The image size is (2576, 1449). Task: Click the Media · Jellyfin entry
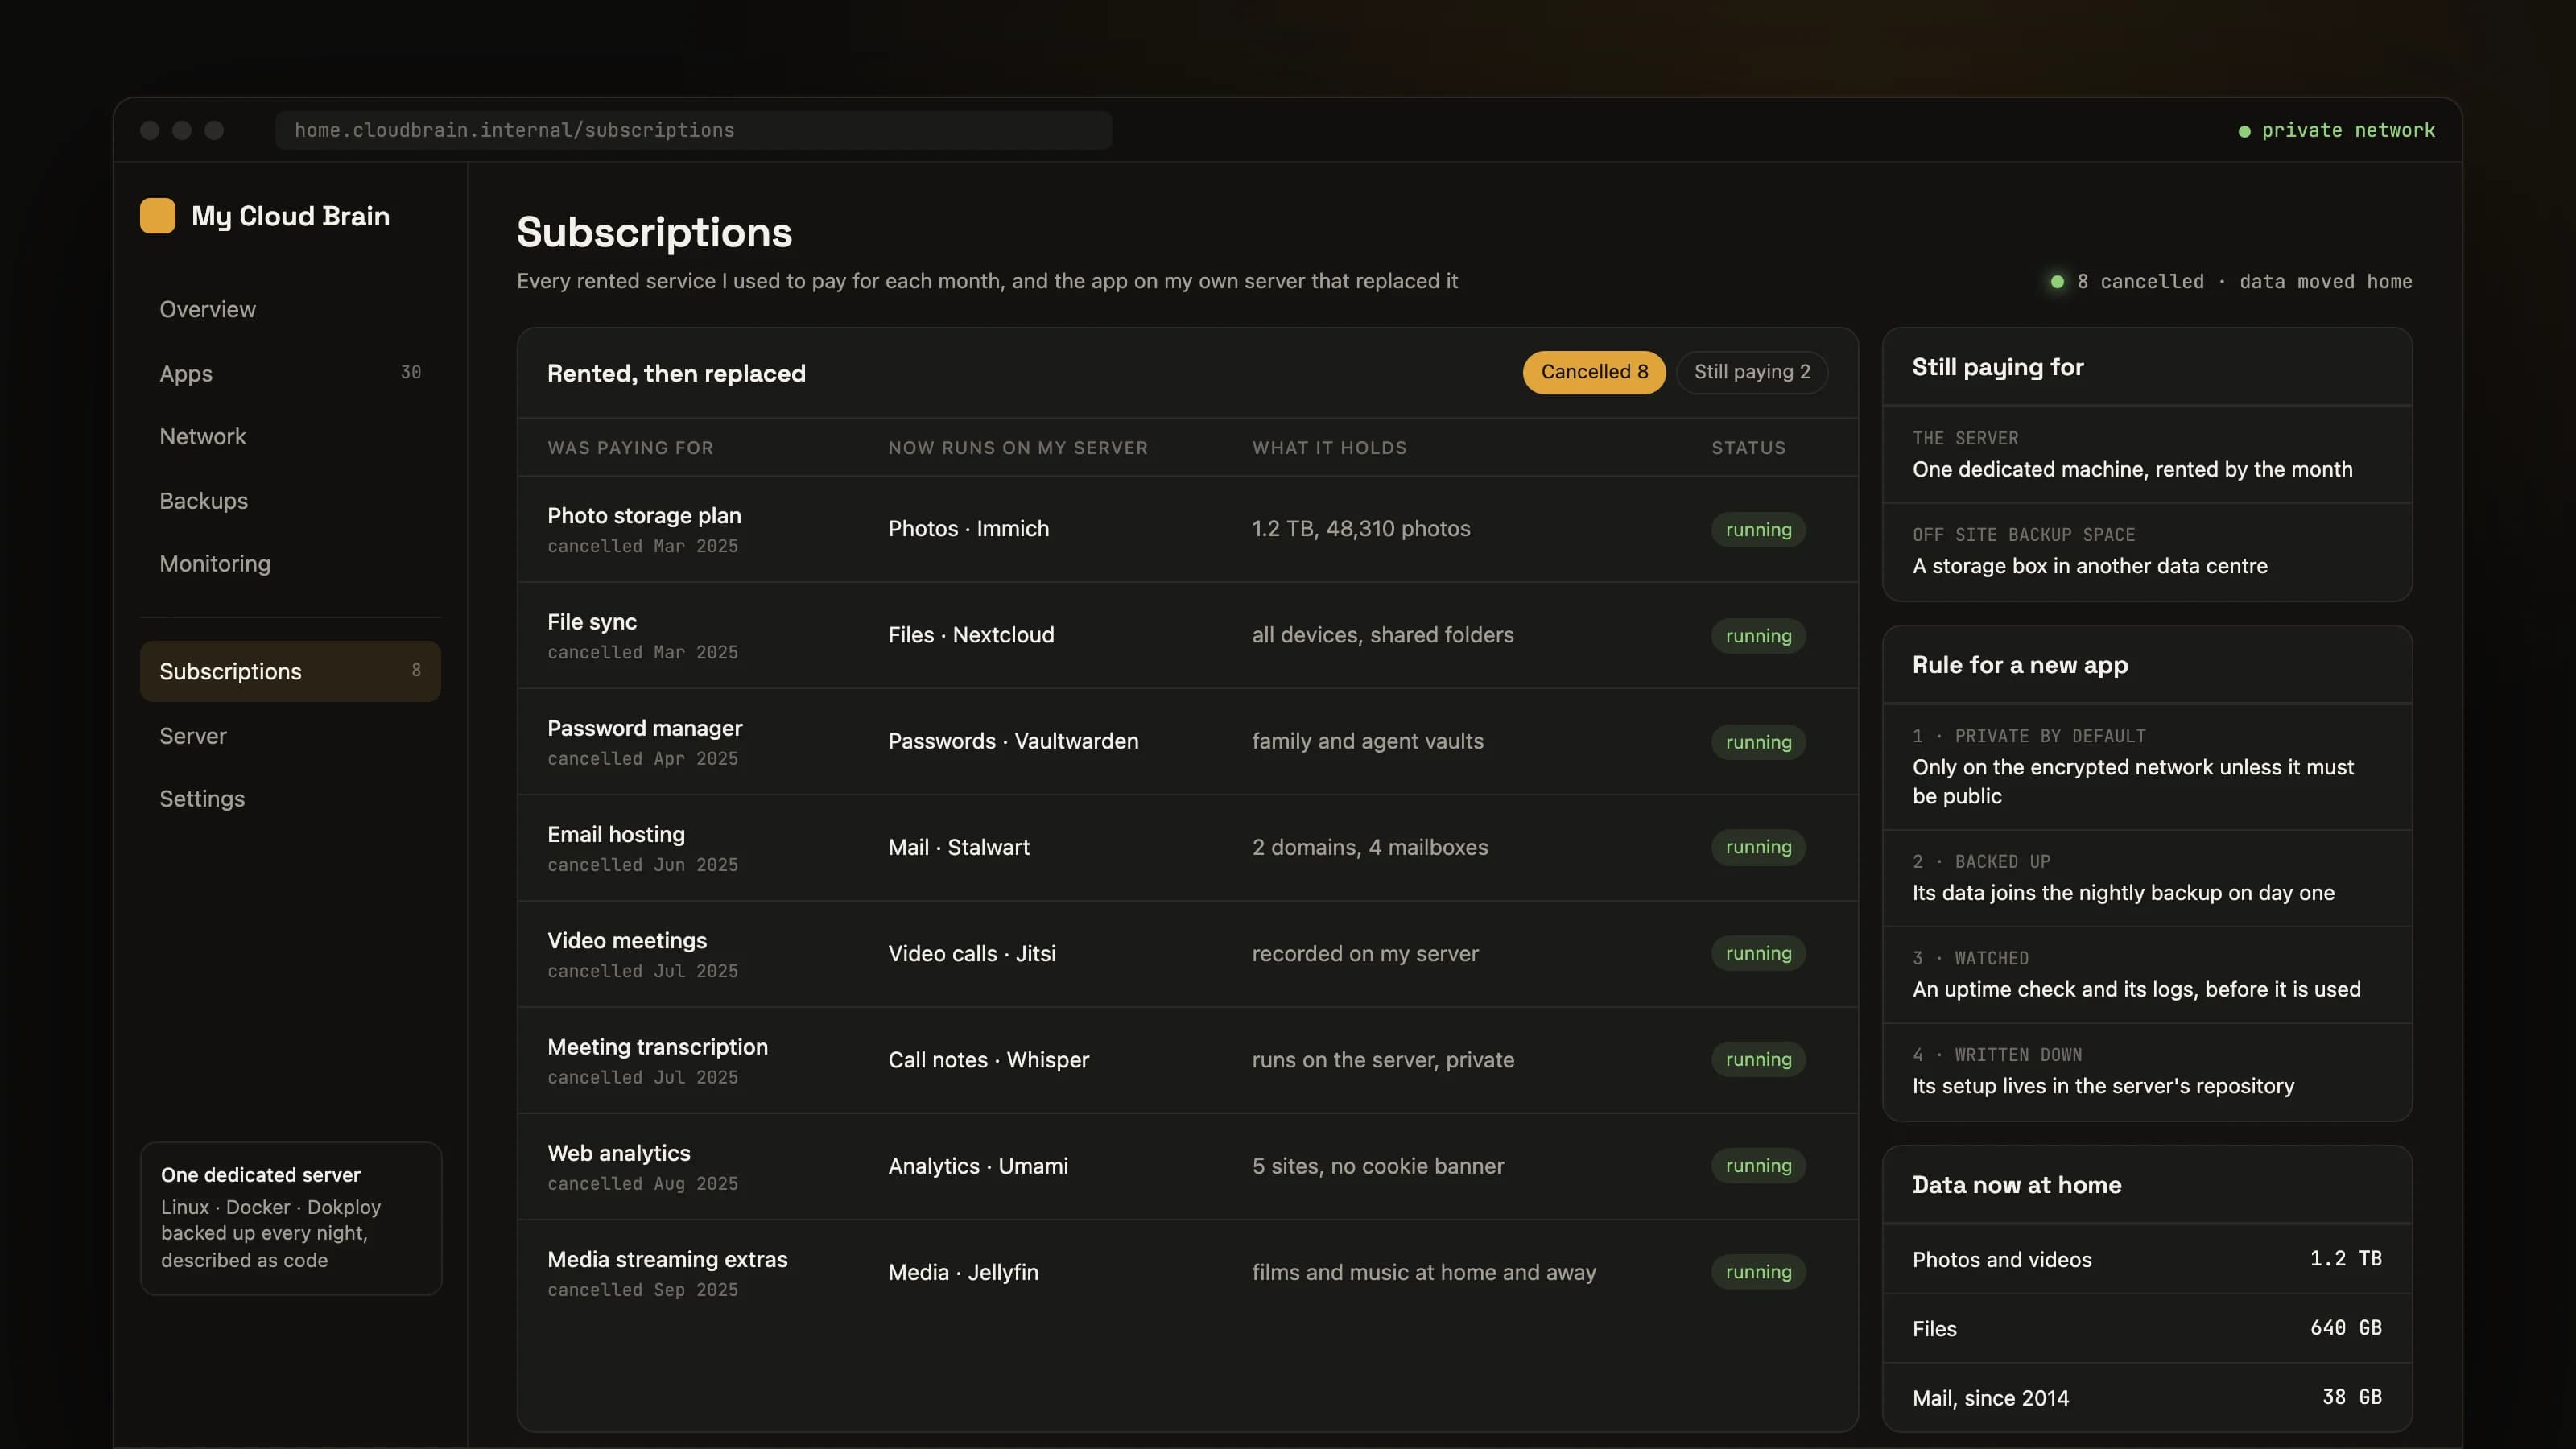pyautogui.click(x=963, y=1272)
